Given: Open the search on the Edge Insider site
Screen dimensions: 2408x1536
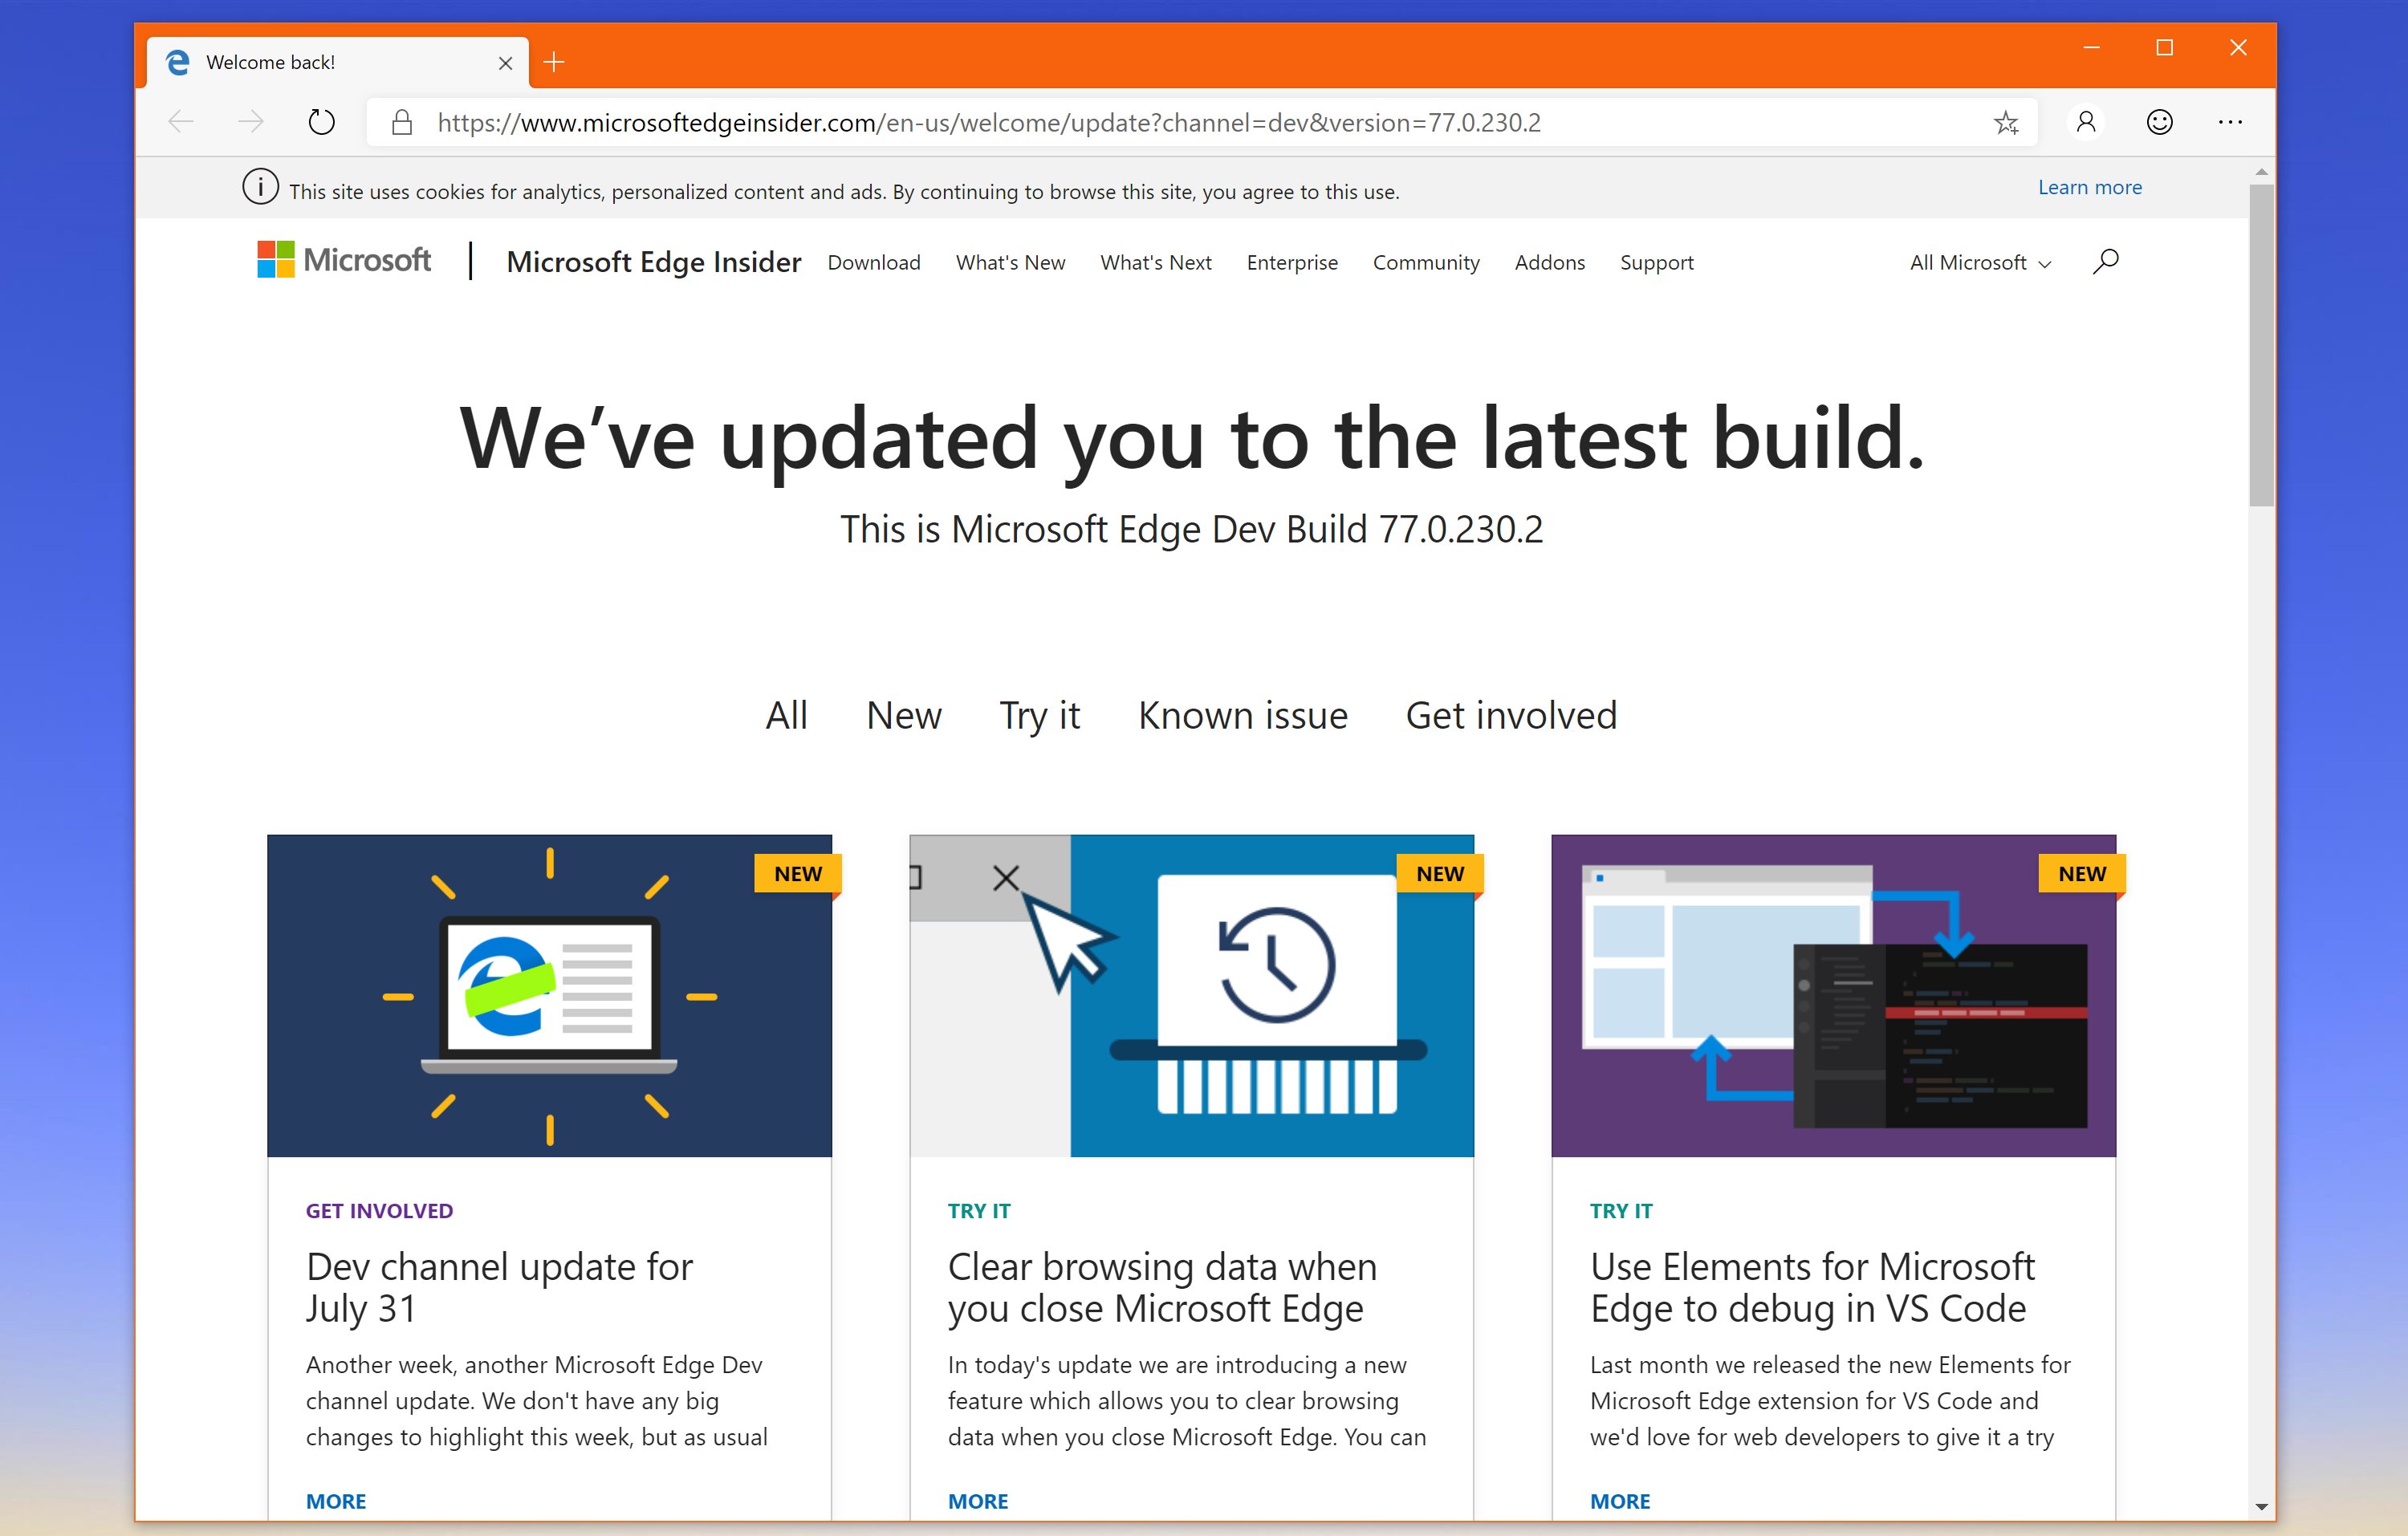Looking at the screenshot, I should click(2104, 262).
